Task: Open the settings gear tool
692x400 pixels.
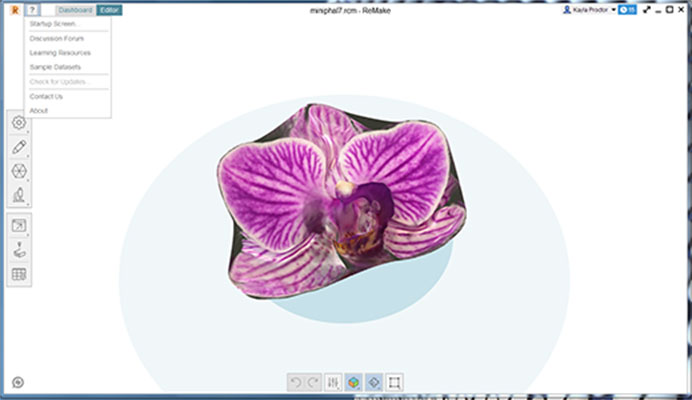Action: coord(19,122)
